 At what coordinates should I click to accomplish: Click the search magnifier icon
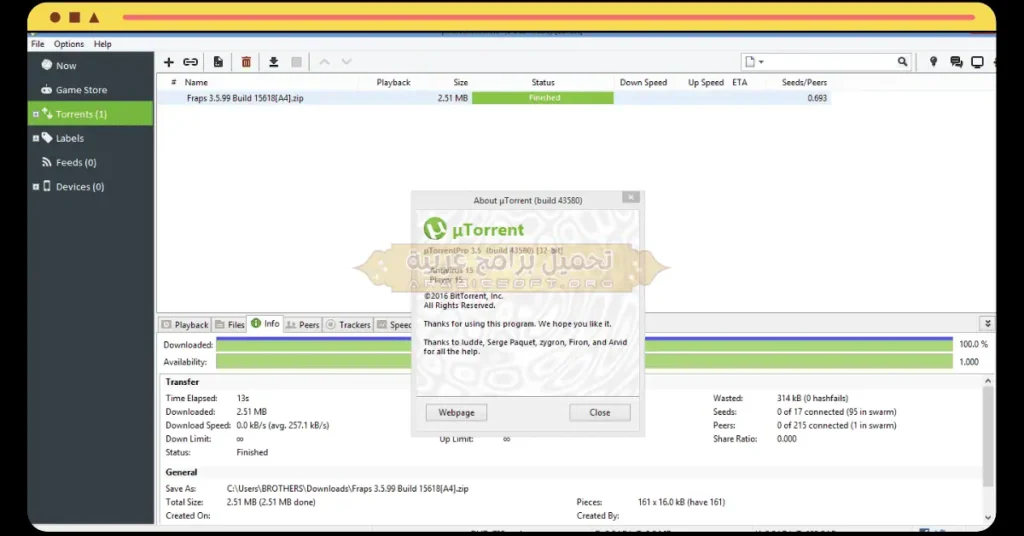point(903,61)
